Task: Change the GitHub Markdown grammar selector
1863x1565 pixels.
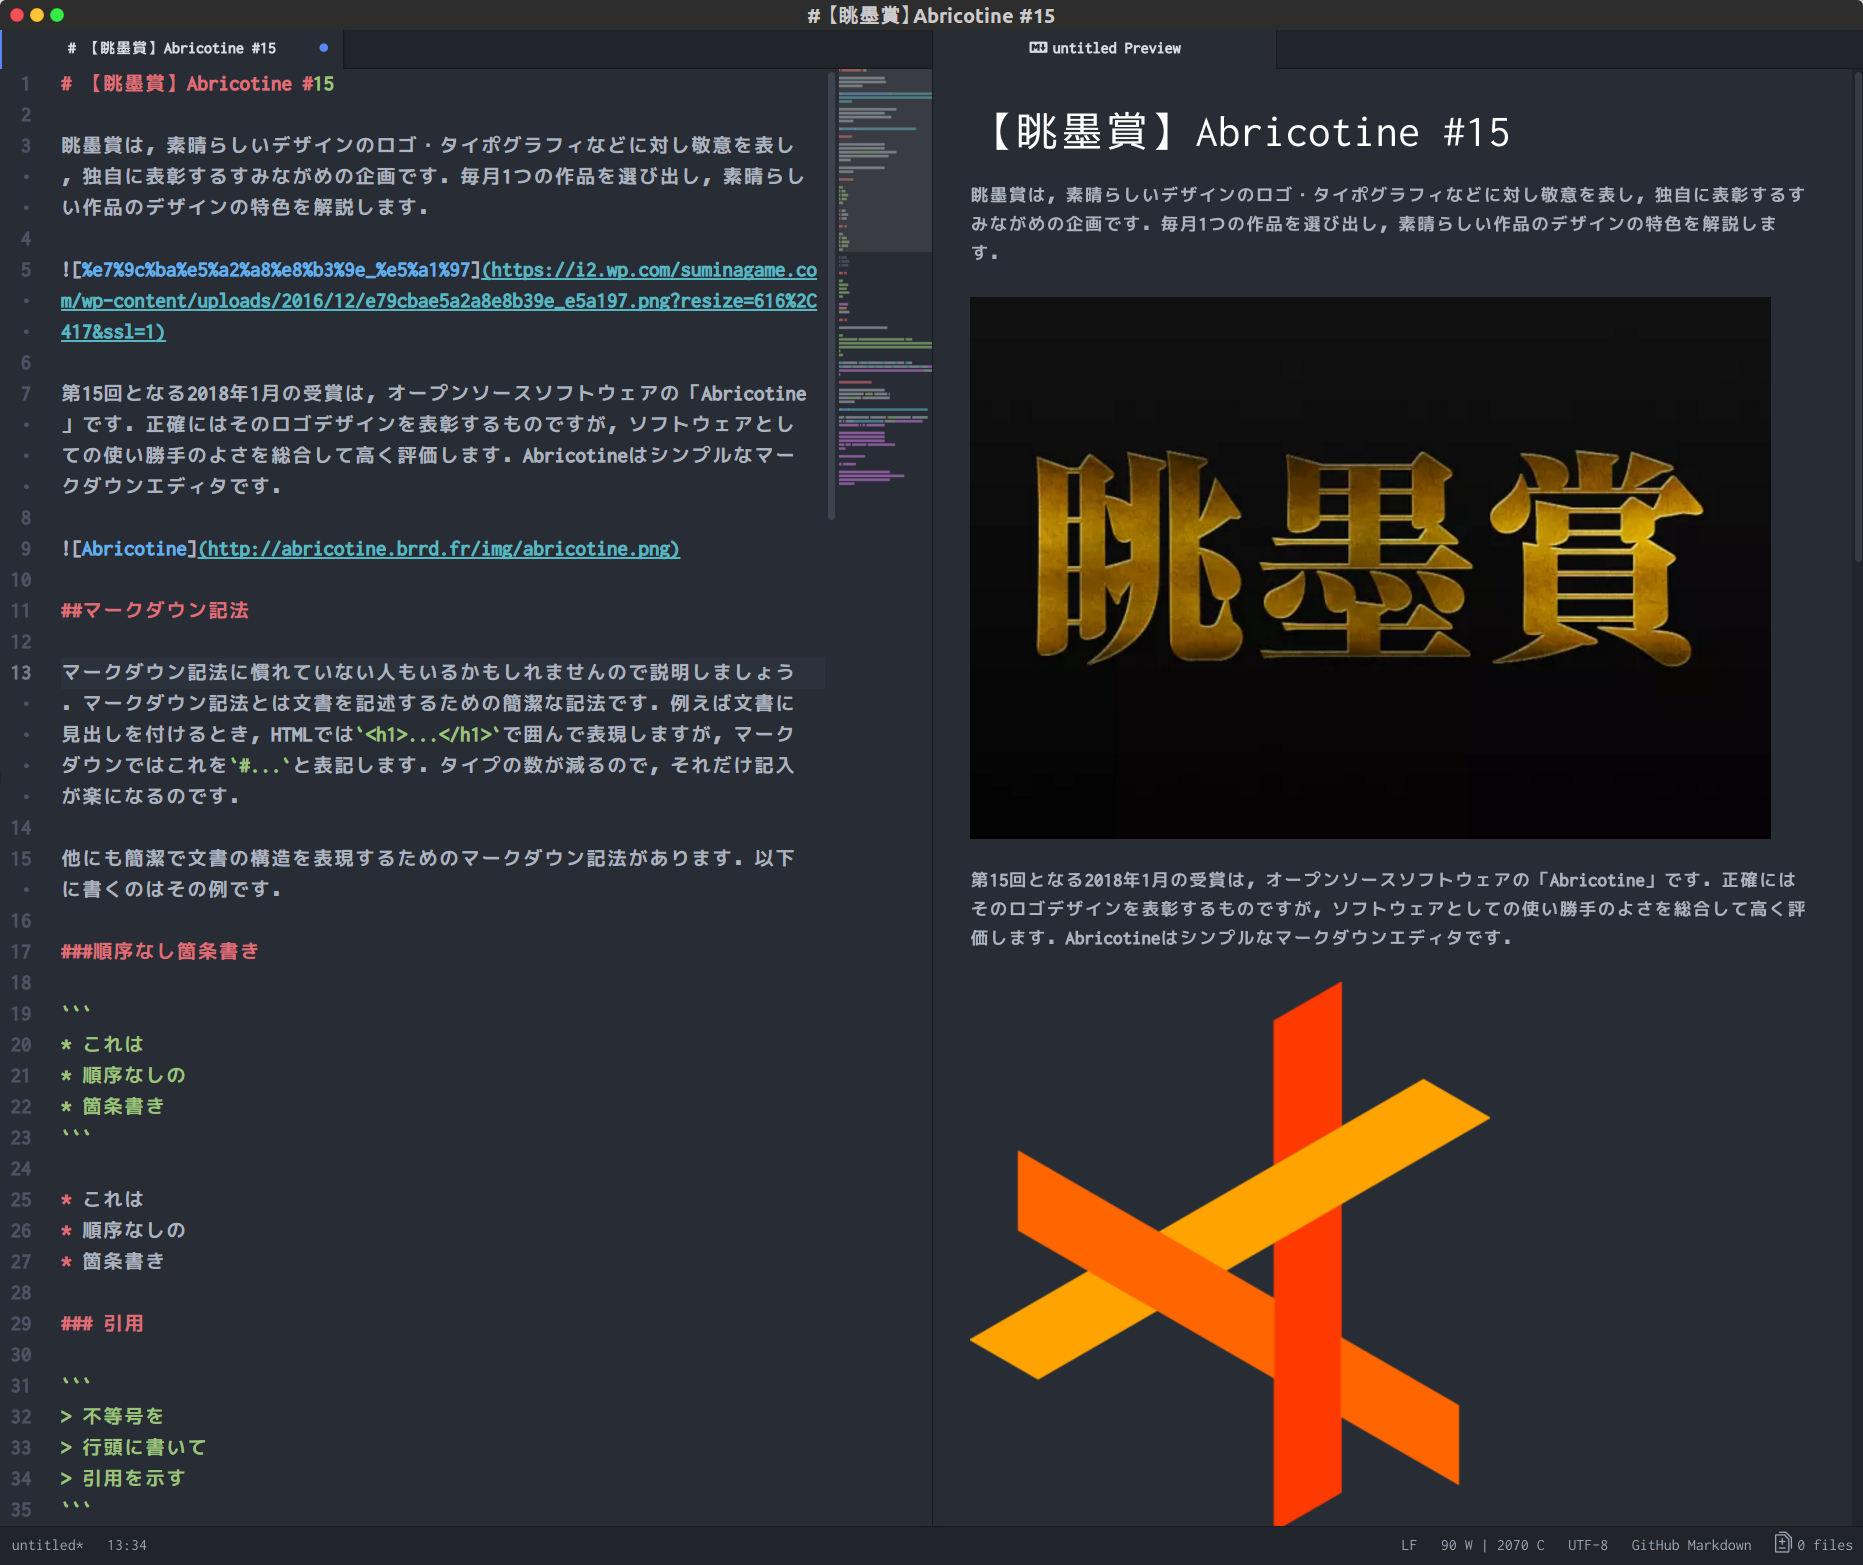Action: [x=1691, y=1545]
